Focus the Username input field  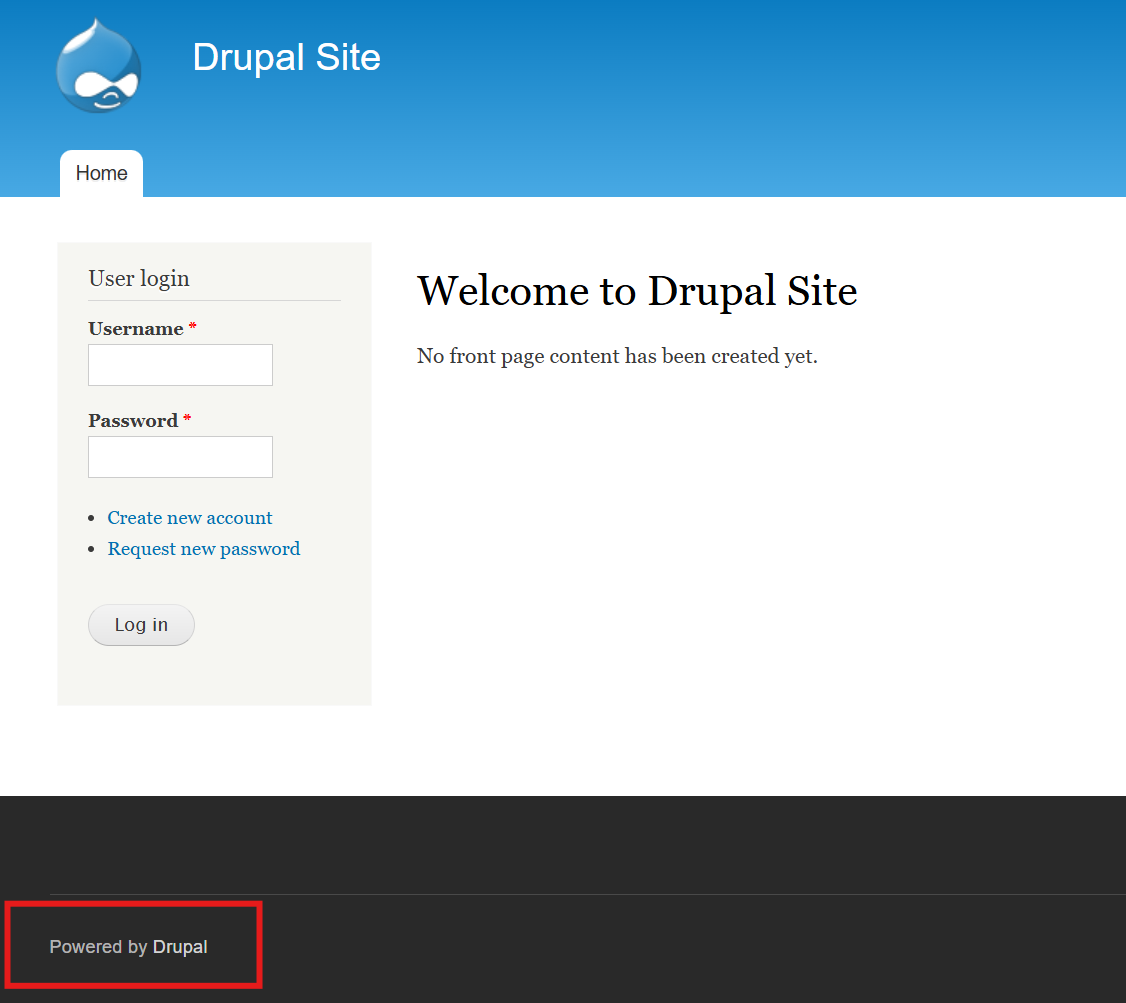pos(180,365)
